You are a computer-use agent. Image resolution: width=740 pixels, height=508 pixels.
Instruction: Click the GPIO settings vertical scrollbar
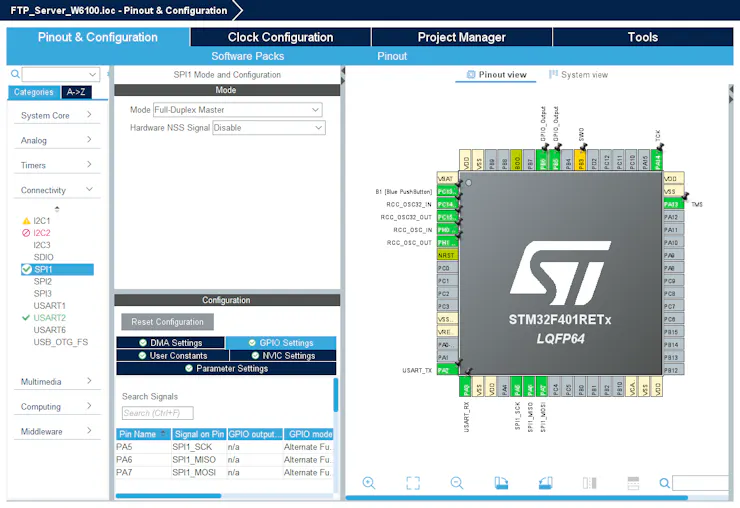336,395
